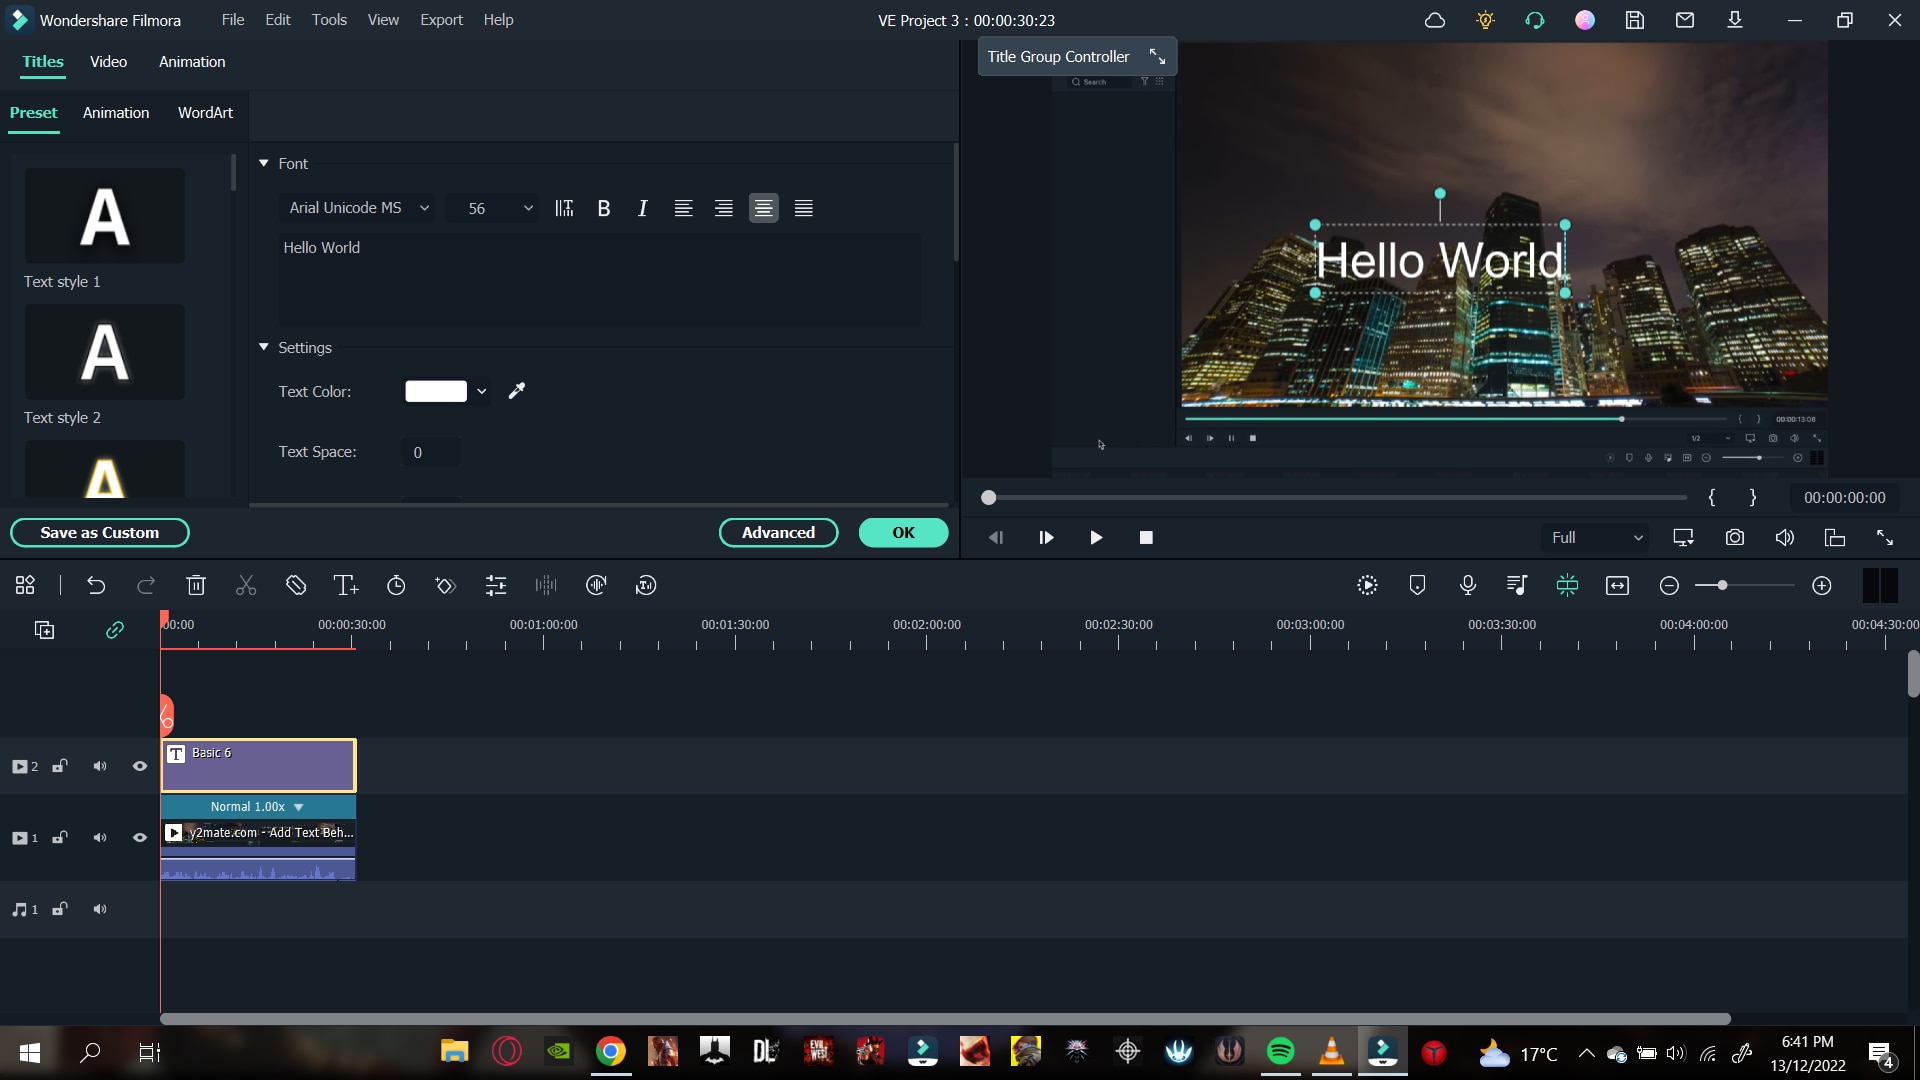Mute audio on track V2
The image size is (1920, 1080).
[x=100, y=766]
